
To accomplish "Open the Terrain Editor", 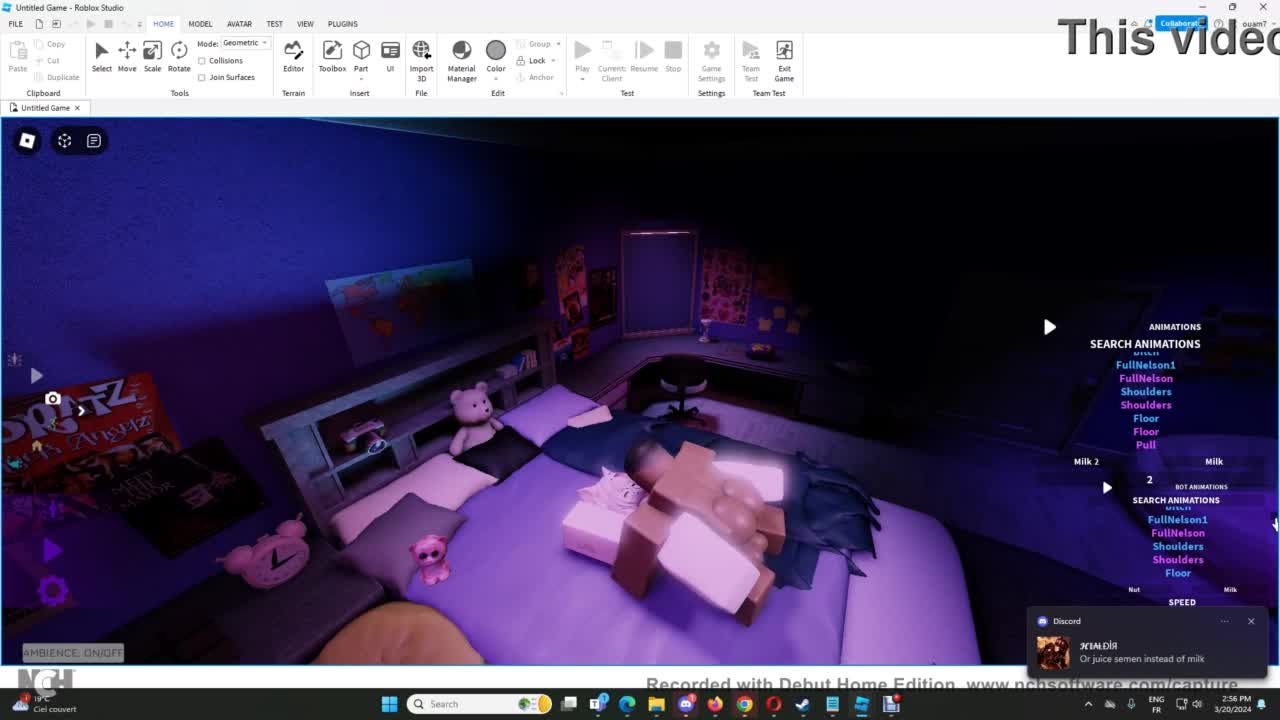I will (293, 56).
